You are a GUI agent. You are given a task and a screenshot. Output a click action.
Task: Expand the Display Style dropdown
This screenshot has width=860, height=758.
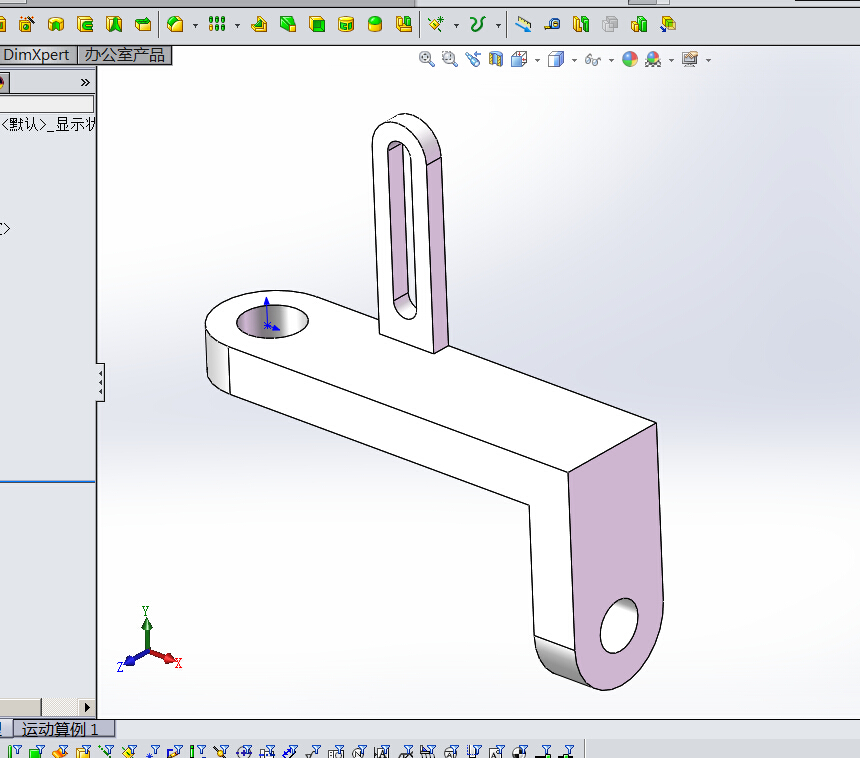[574, 60]
